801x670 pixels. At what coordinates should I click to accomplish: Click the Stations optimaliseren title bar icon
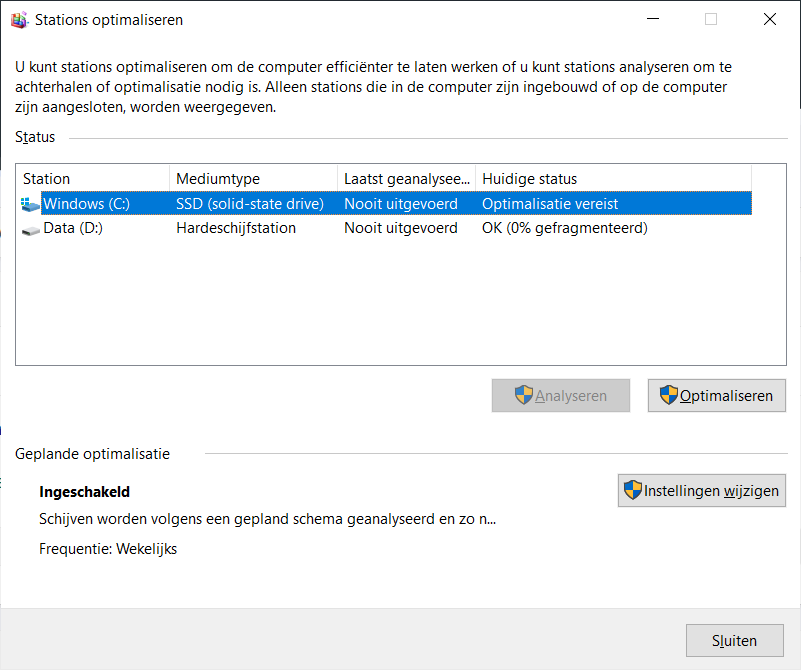(19, 20)
